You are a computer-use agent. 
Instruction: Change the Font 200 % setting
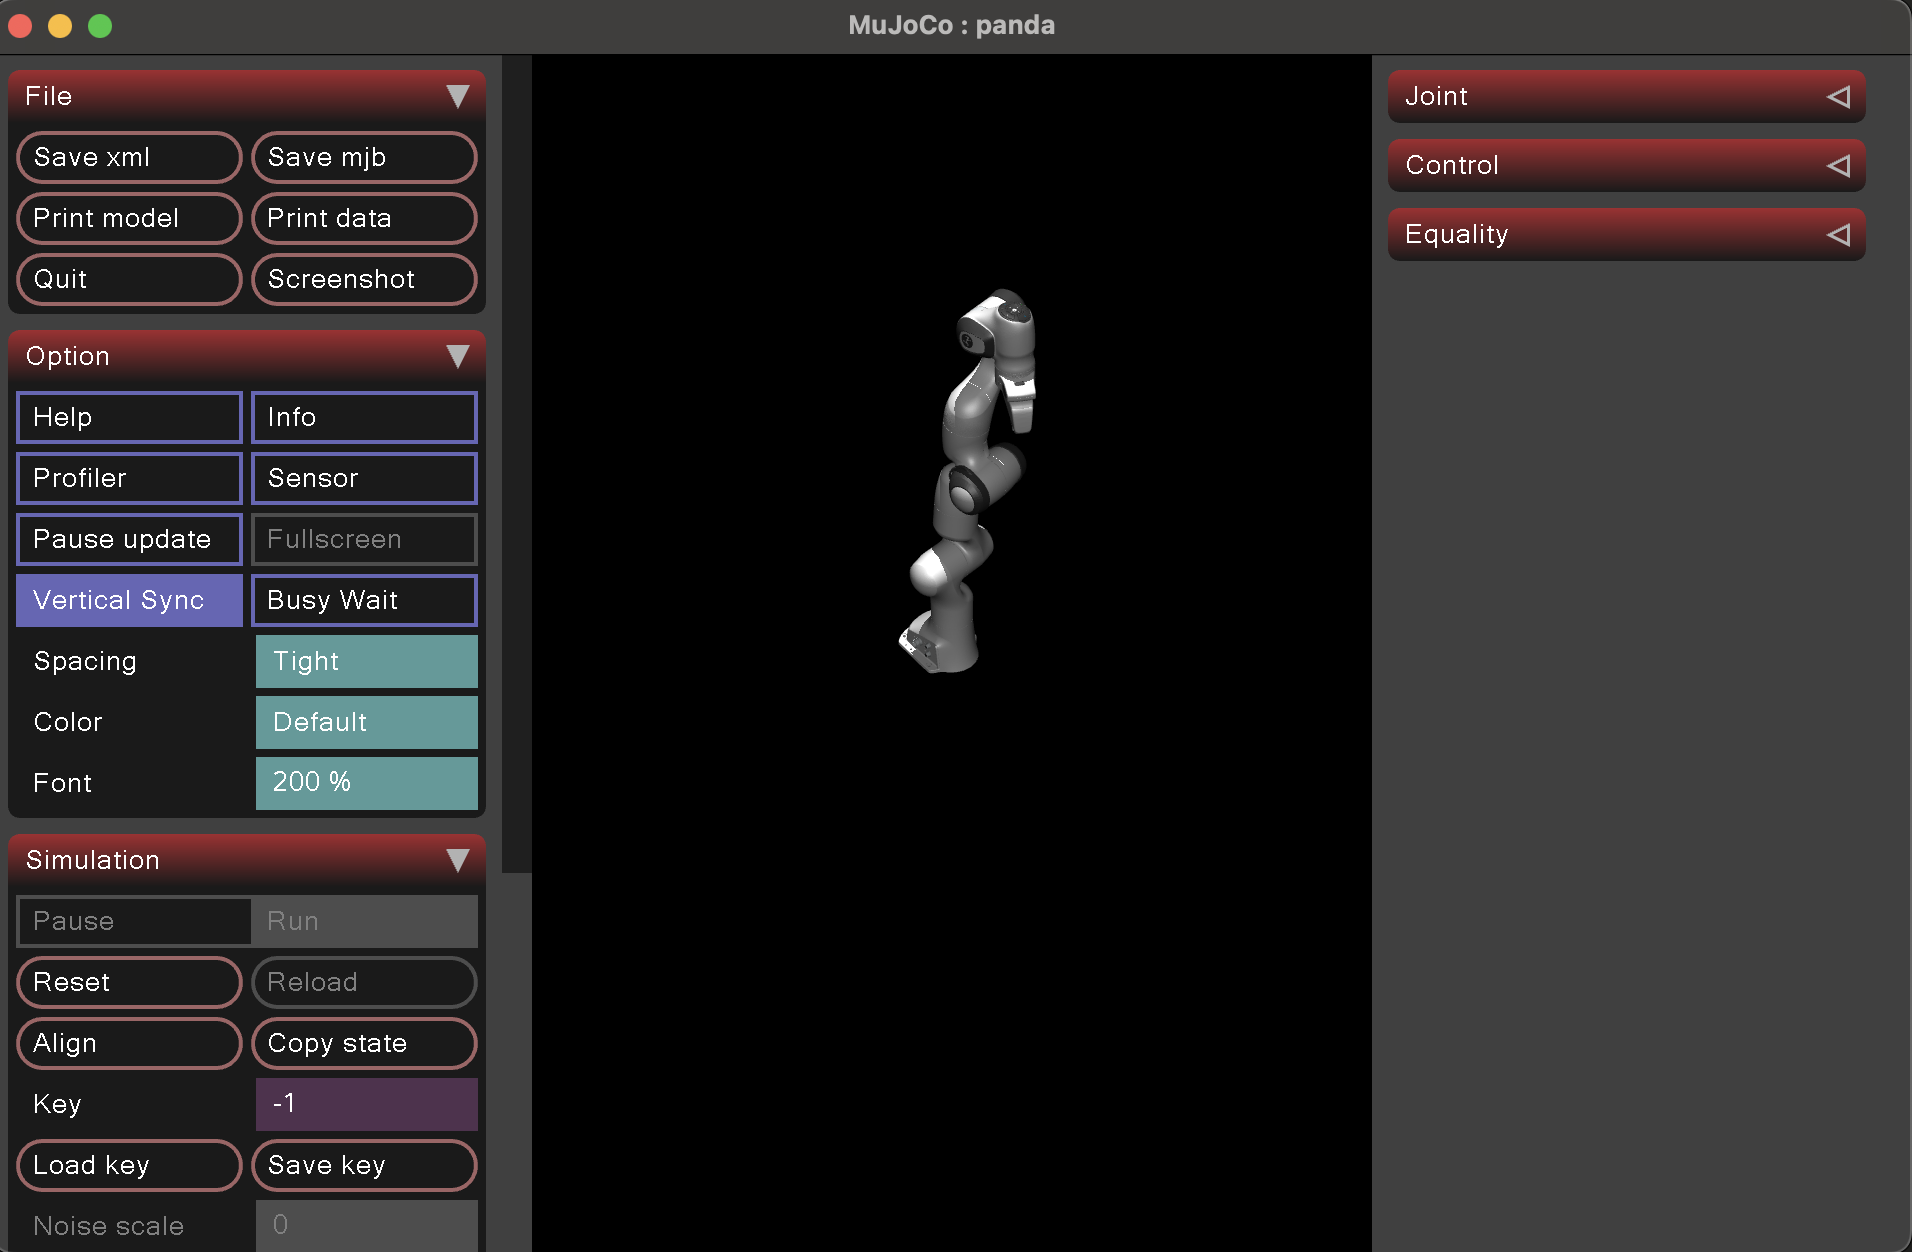click(366, 782)
